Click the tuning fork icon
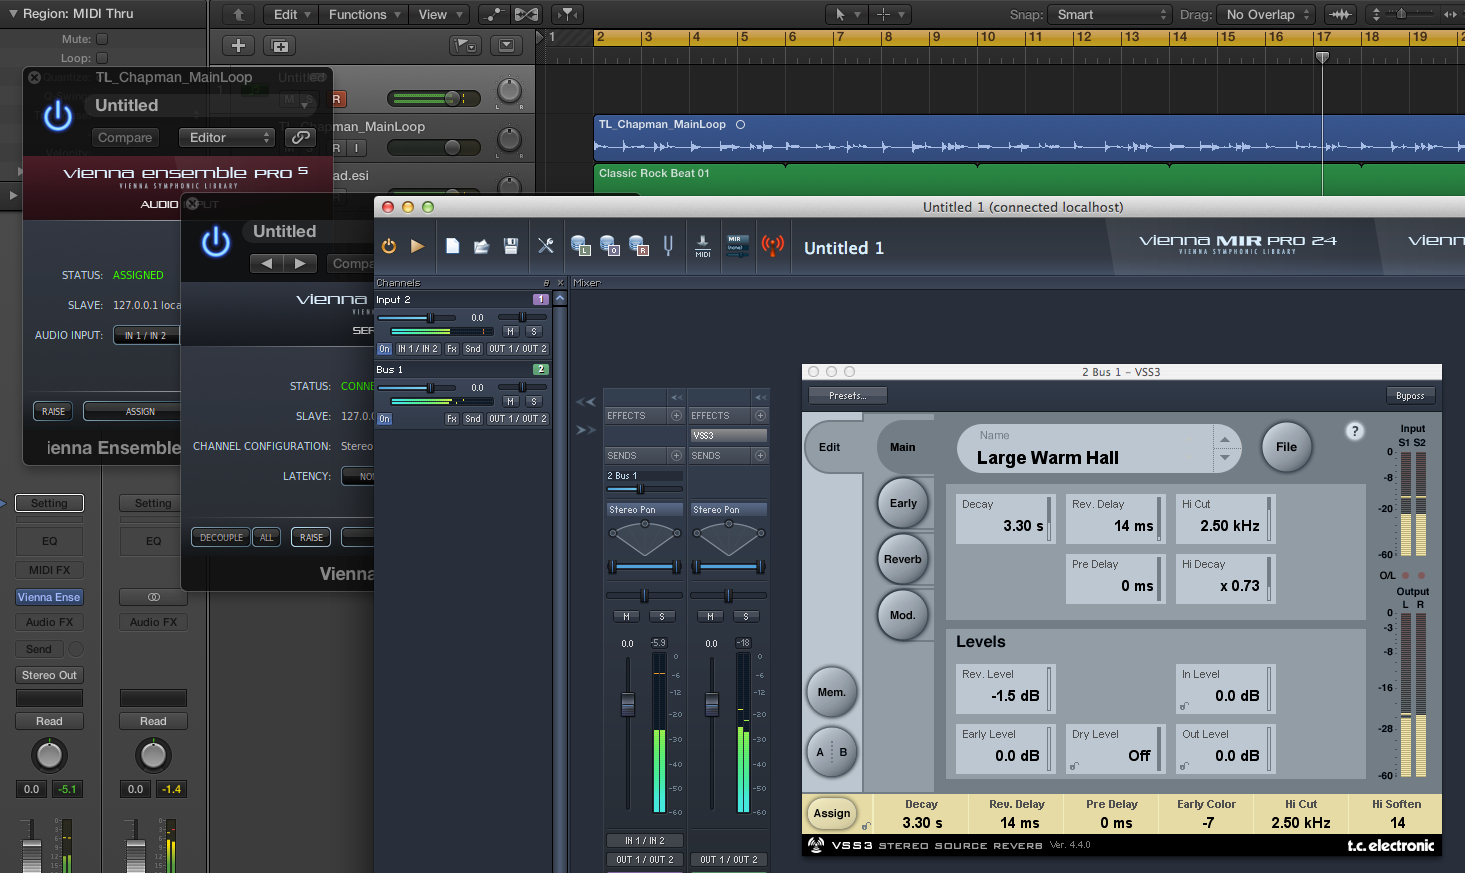 (668, 246)
